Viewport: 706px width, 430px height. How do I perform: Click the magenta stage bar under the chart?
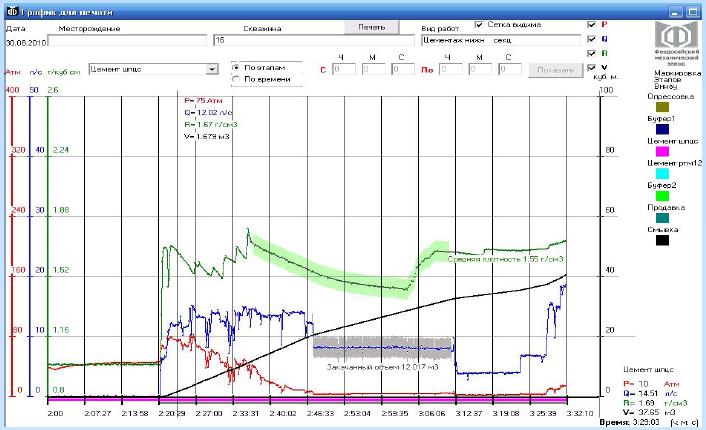point(307,400)
